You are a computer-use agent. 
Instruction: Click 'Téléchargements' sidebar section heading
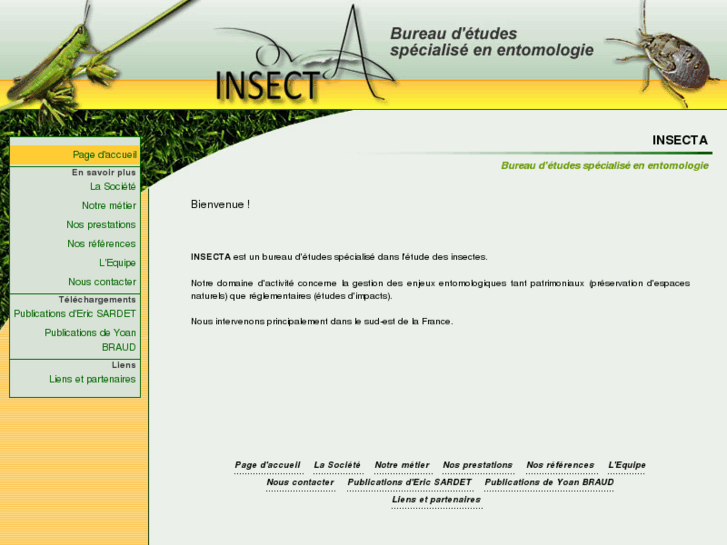pos(97,300)
